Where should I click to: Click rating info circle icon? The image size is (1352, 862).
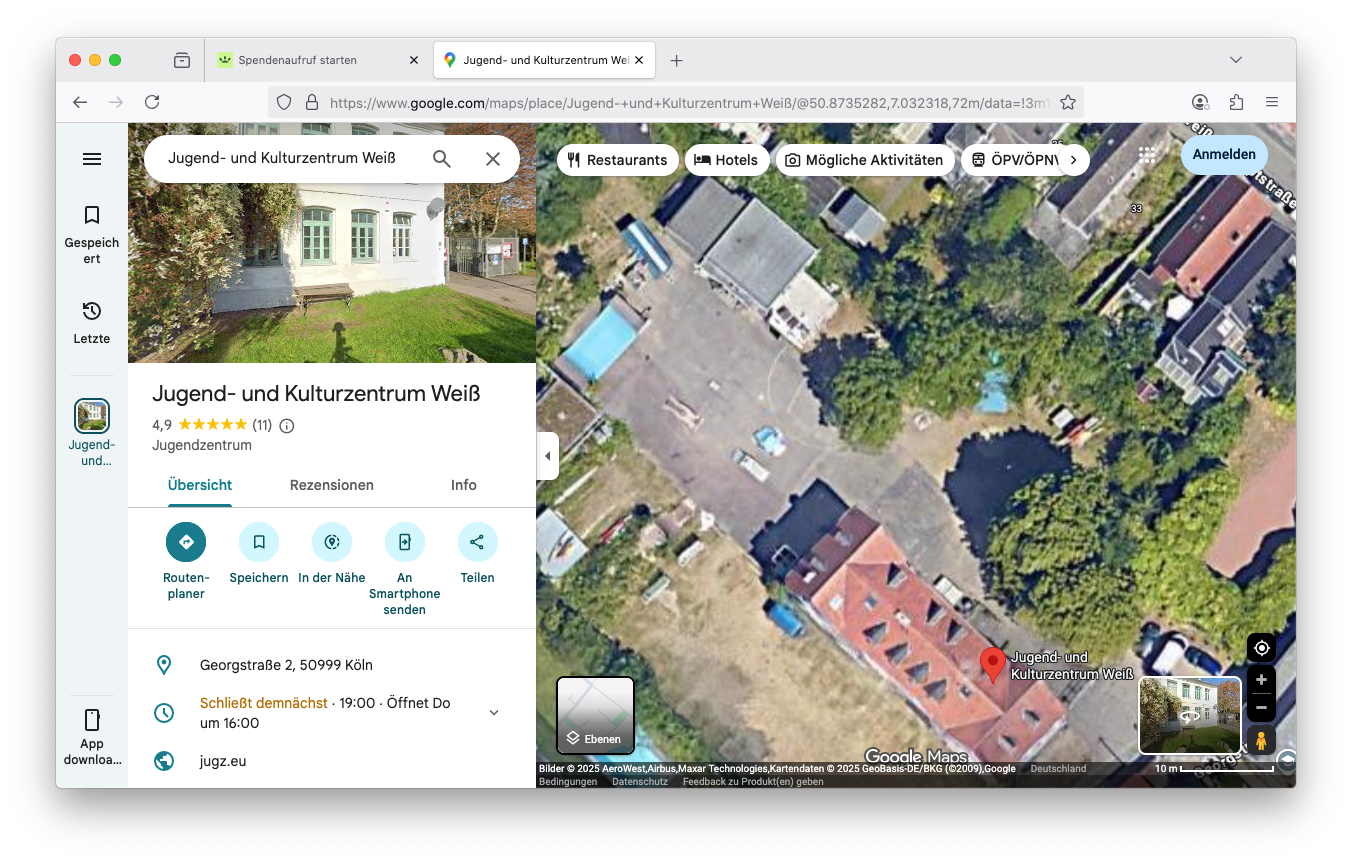coord(287,426)
